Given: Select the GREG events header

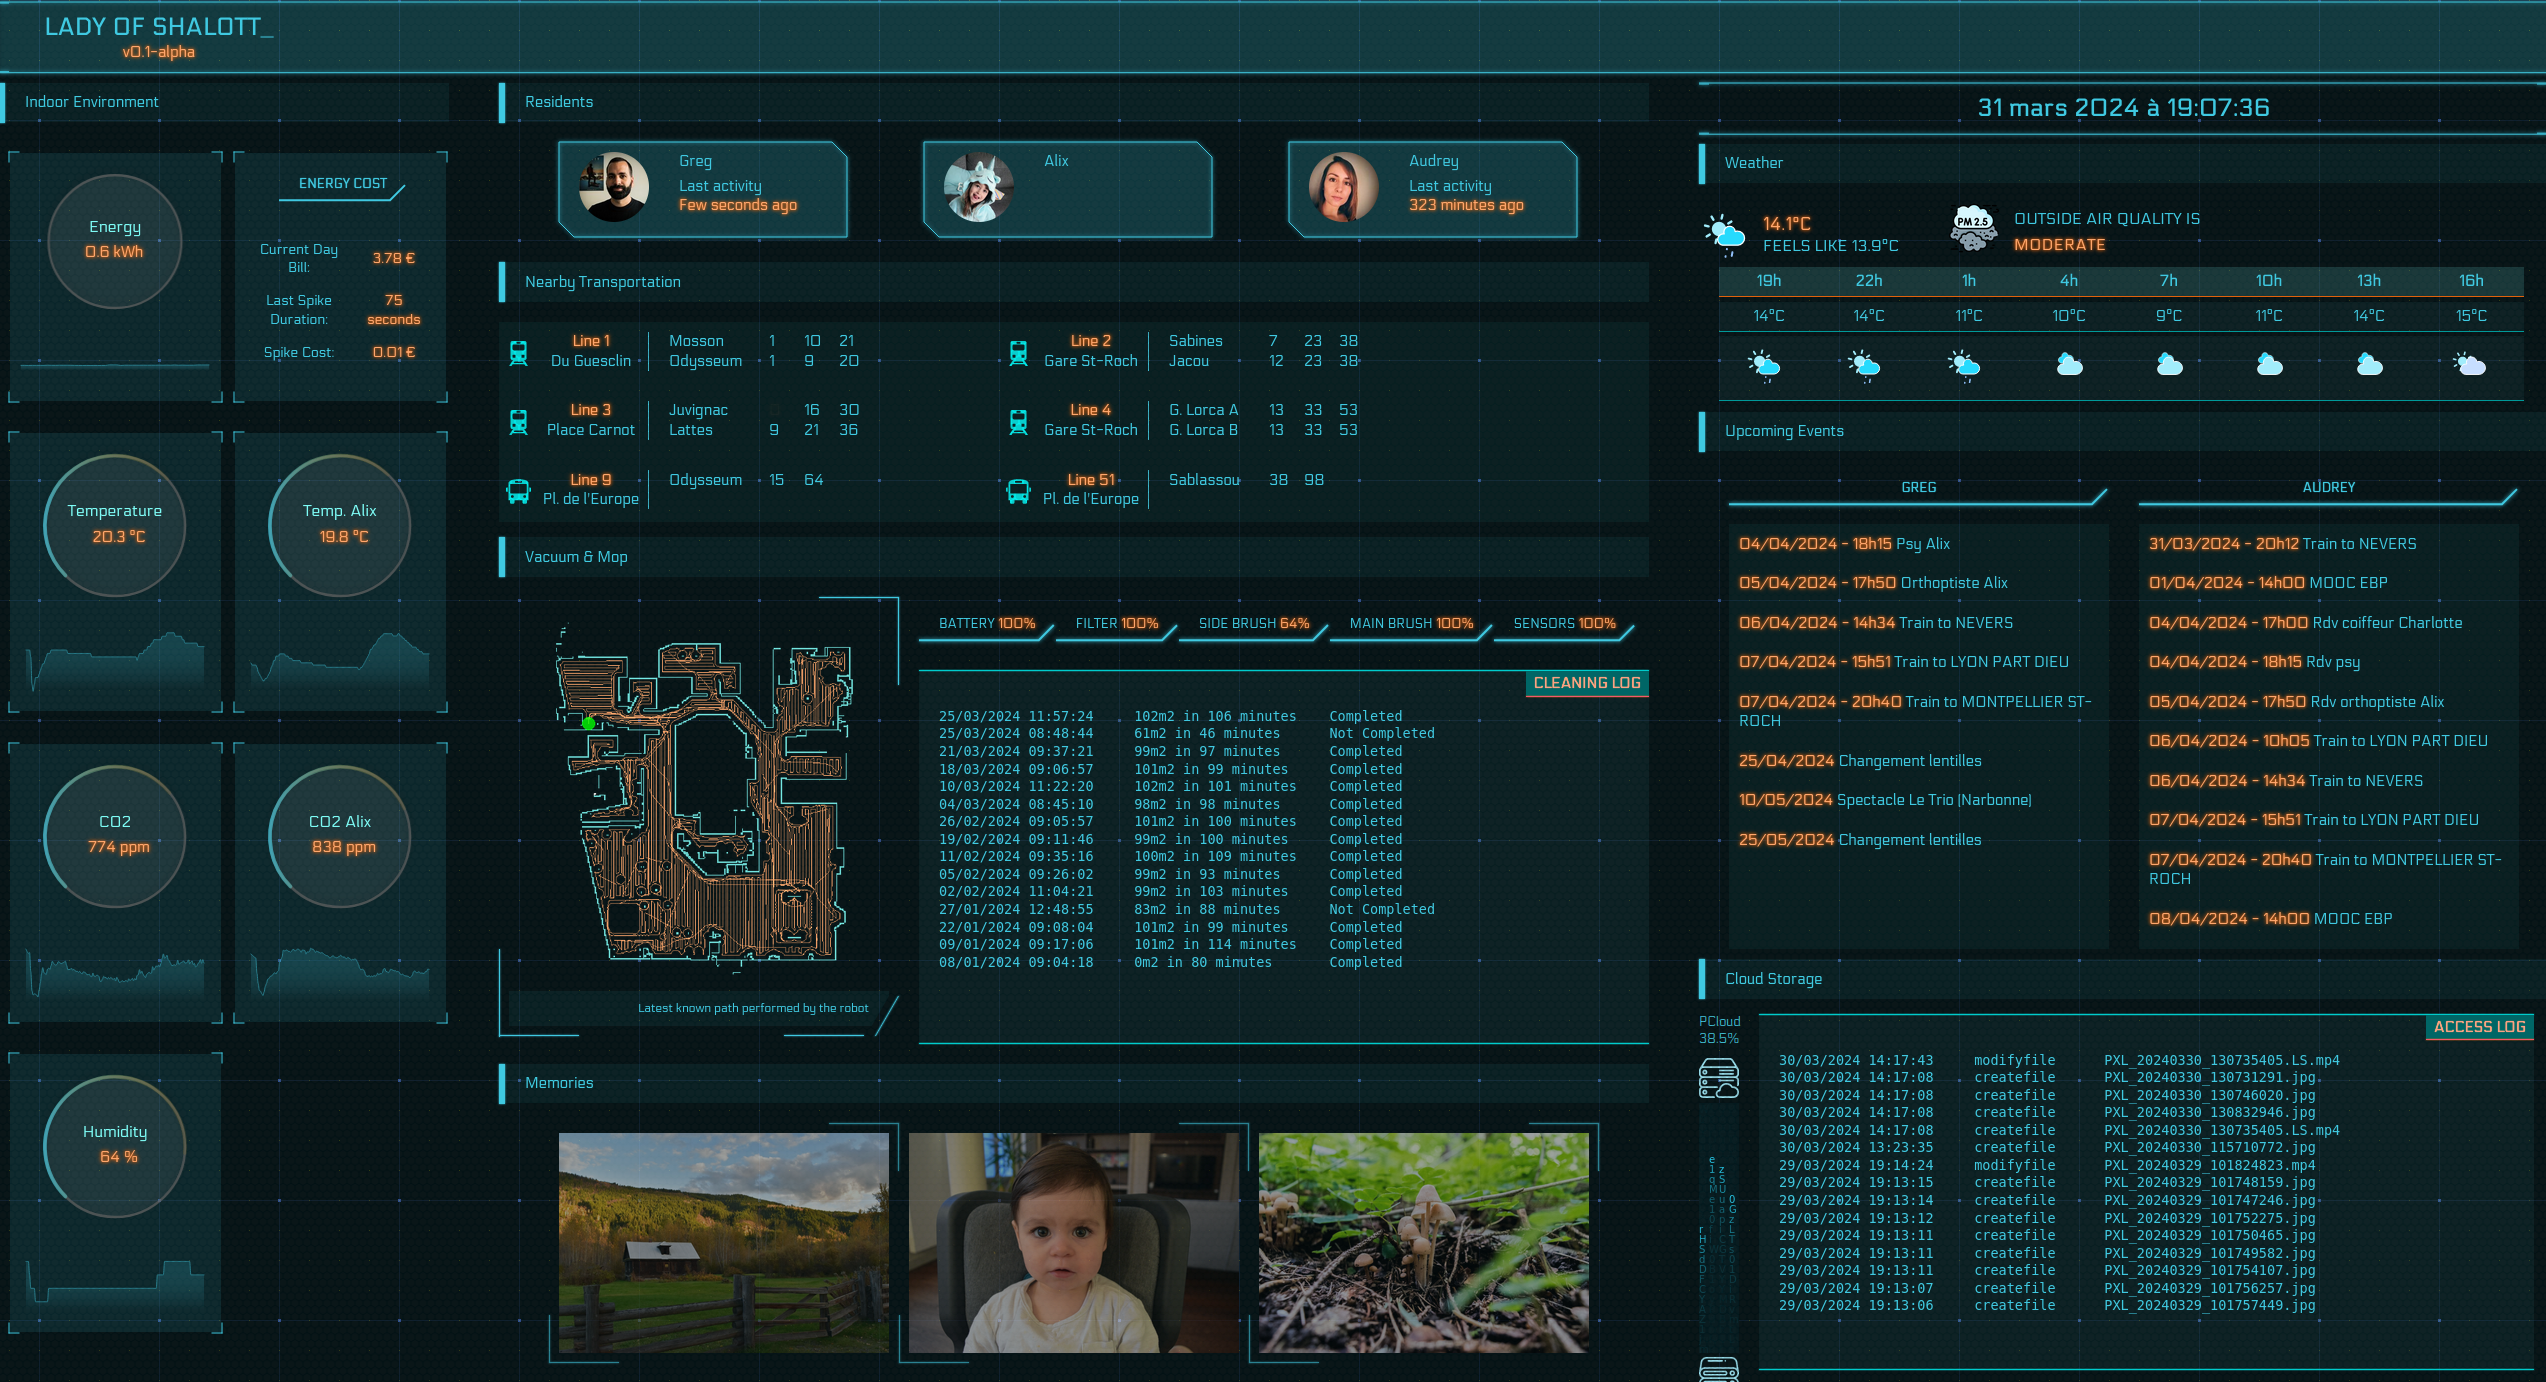Looking at the screenshot, I should point(1917,487).
